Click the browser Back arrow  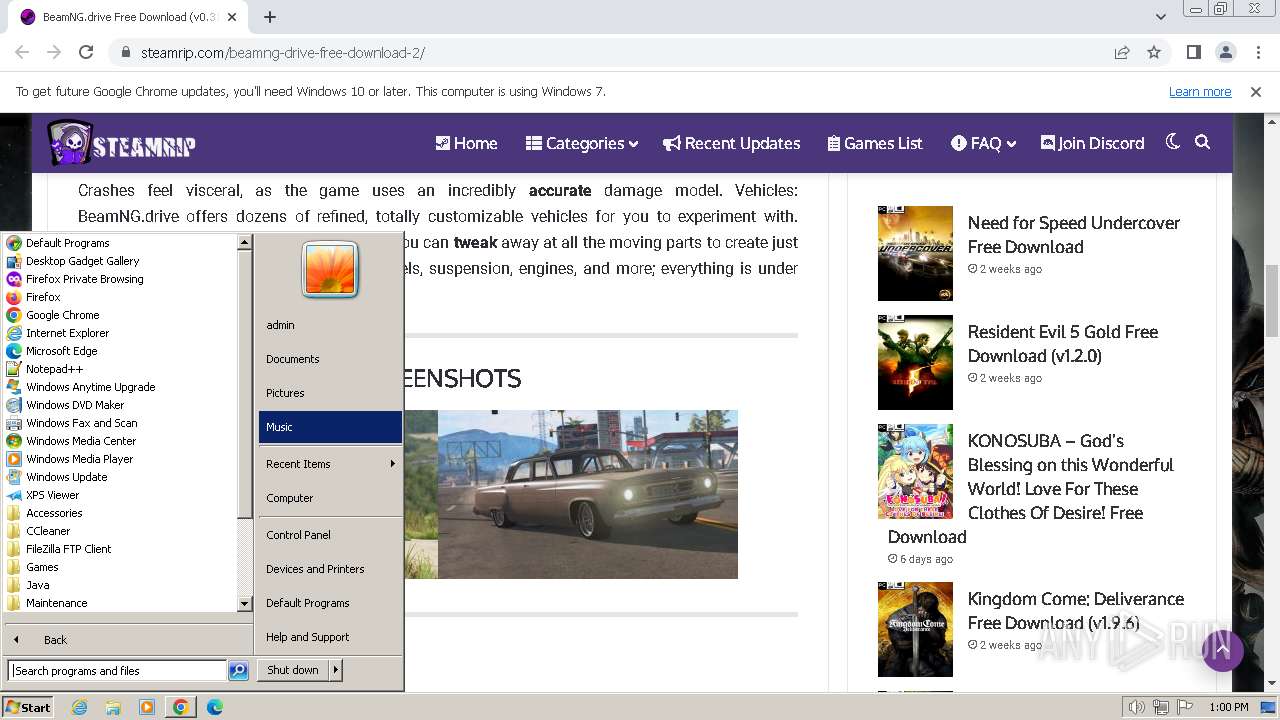(x=22, y=52)
